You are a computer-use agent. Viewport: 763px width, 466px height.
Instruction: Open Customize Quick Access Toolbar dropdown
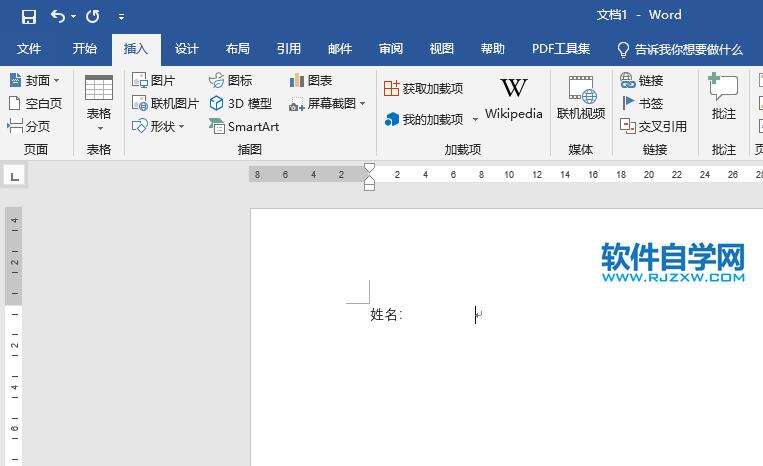click(x=121, y=18)
